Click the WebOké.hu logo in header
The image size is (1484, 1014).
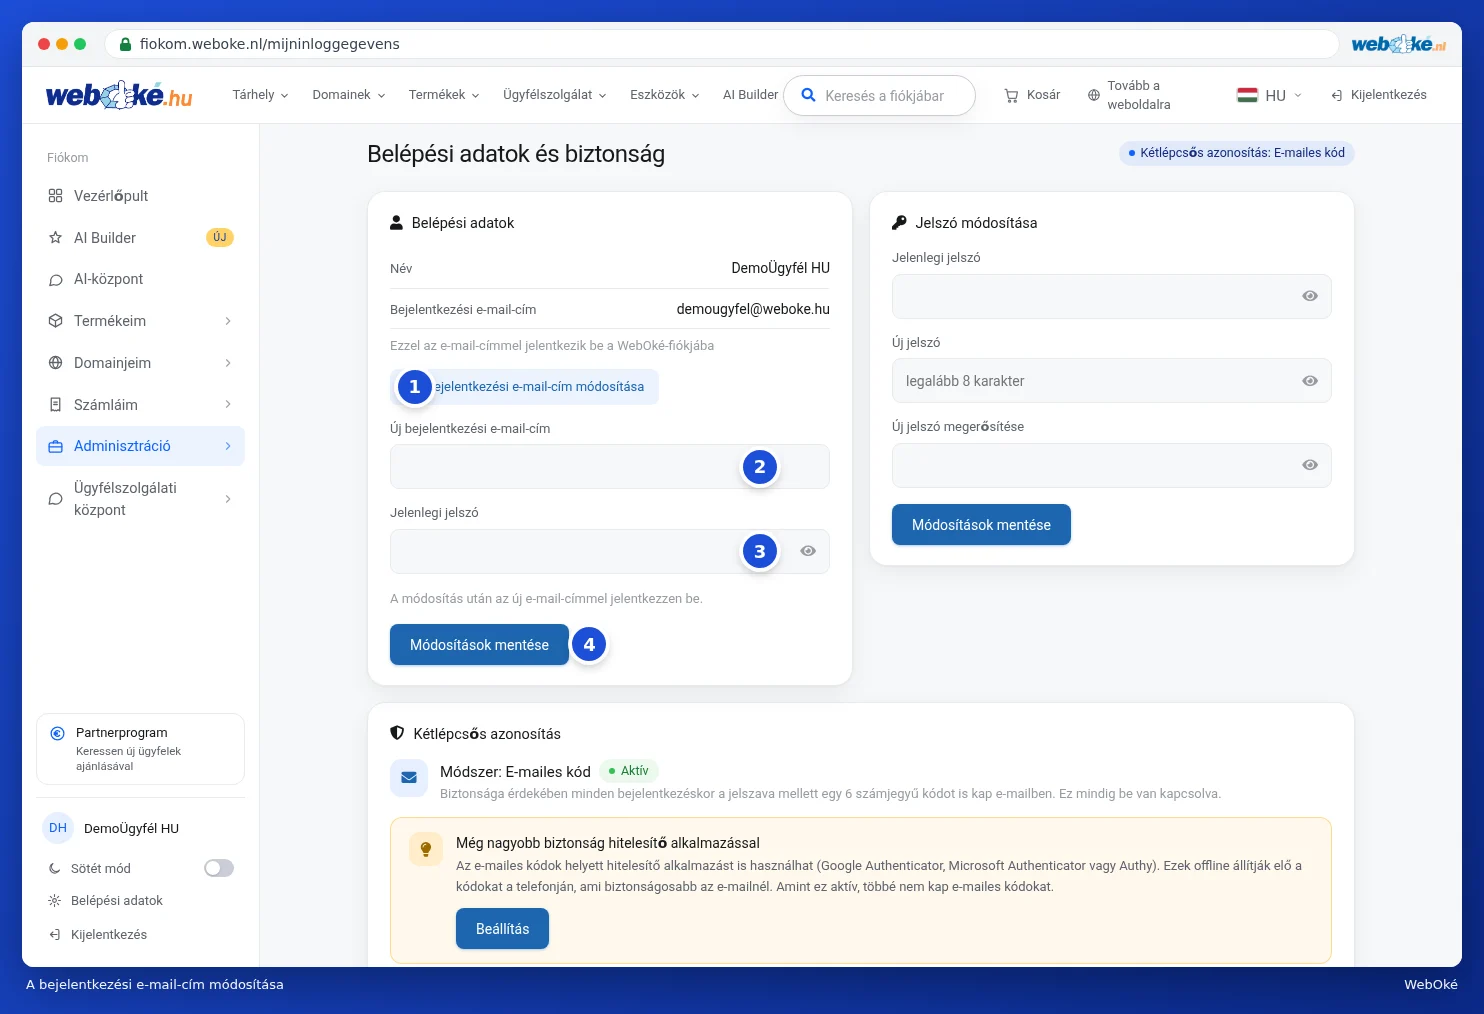click(x=119, y=95)
